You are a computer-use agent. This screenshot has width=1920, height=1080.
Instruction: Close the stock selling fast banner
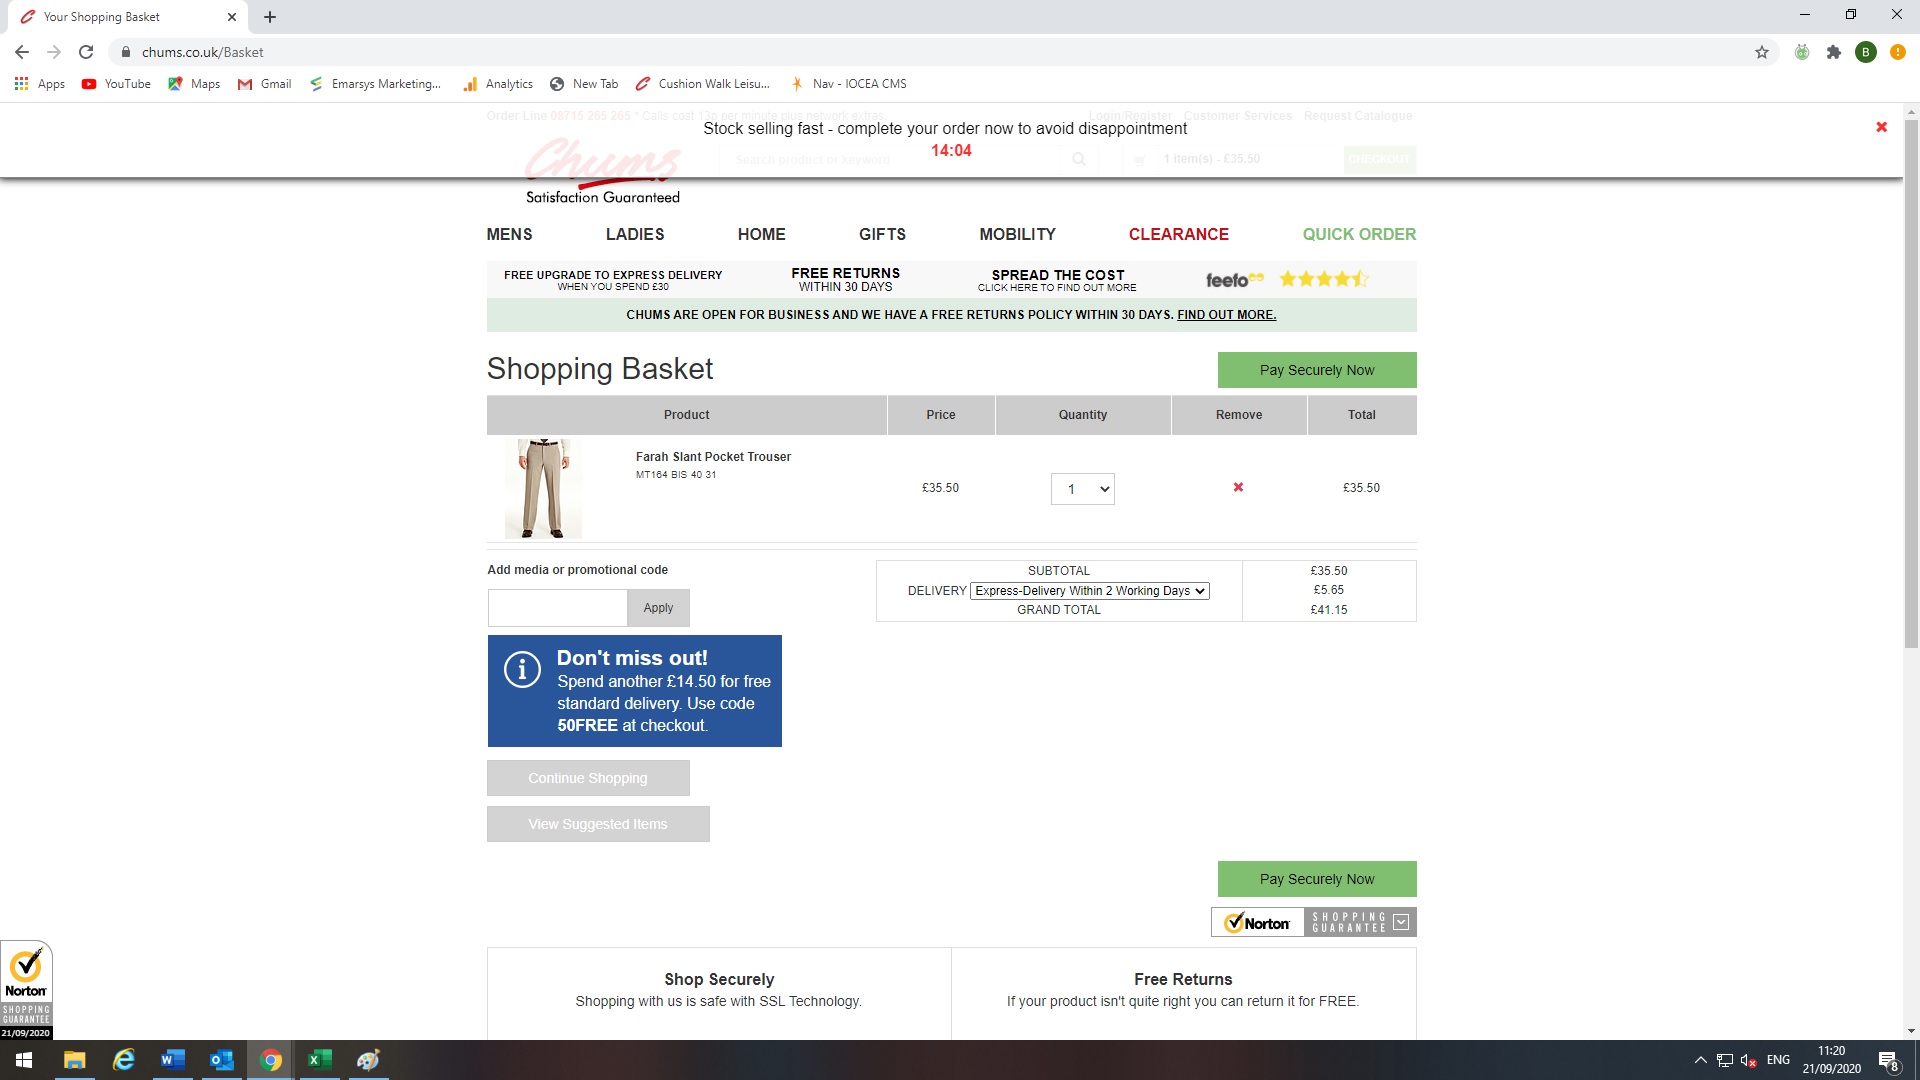coord(1881,127)
